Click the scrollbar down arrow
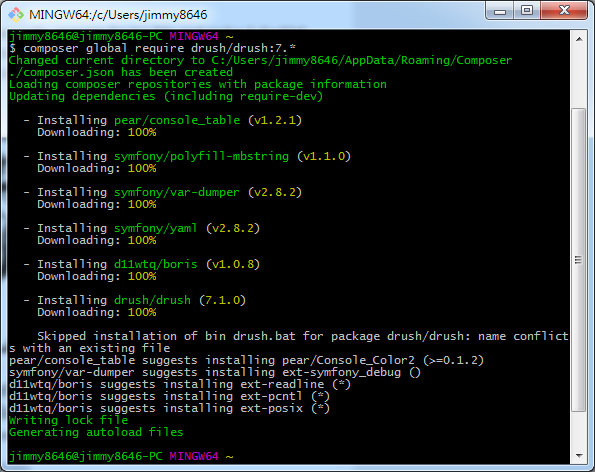This screenshot has height=472, width=595. click(579, 456)
